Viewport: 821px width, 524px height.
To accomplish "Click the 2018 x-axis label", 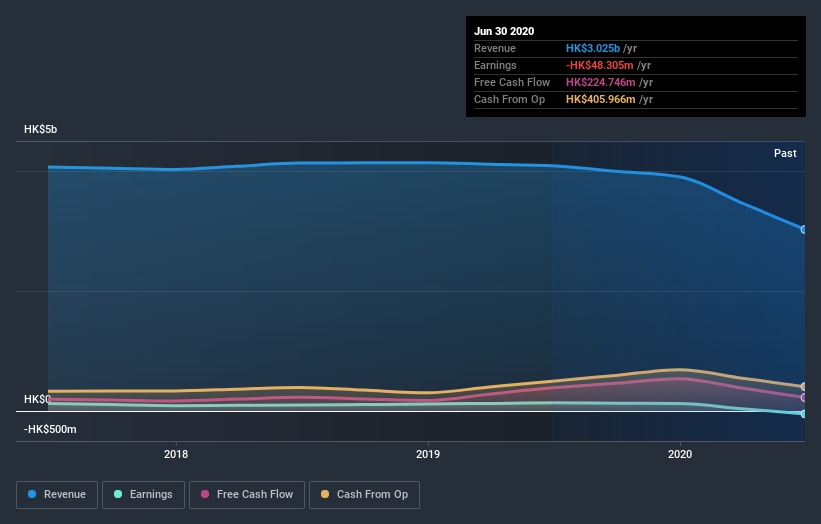I will tap(176, 454).
